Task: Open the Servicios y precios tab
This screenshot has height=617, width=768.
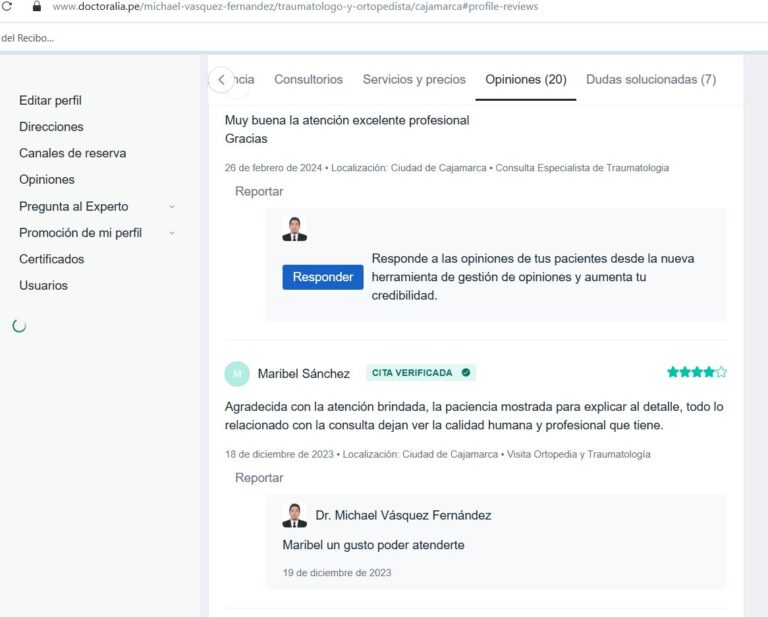Action: (x=414, y=79)
